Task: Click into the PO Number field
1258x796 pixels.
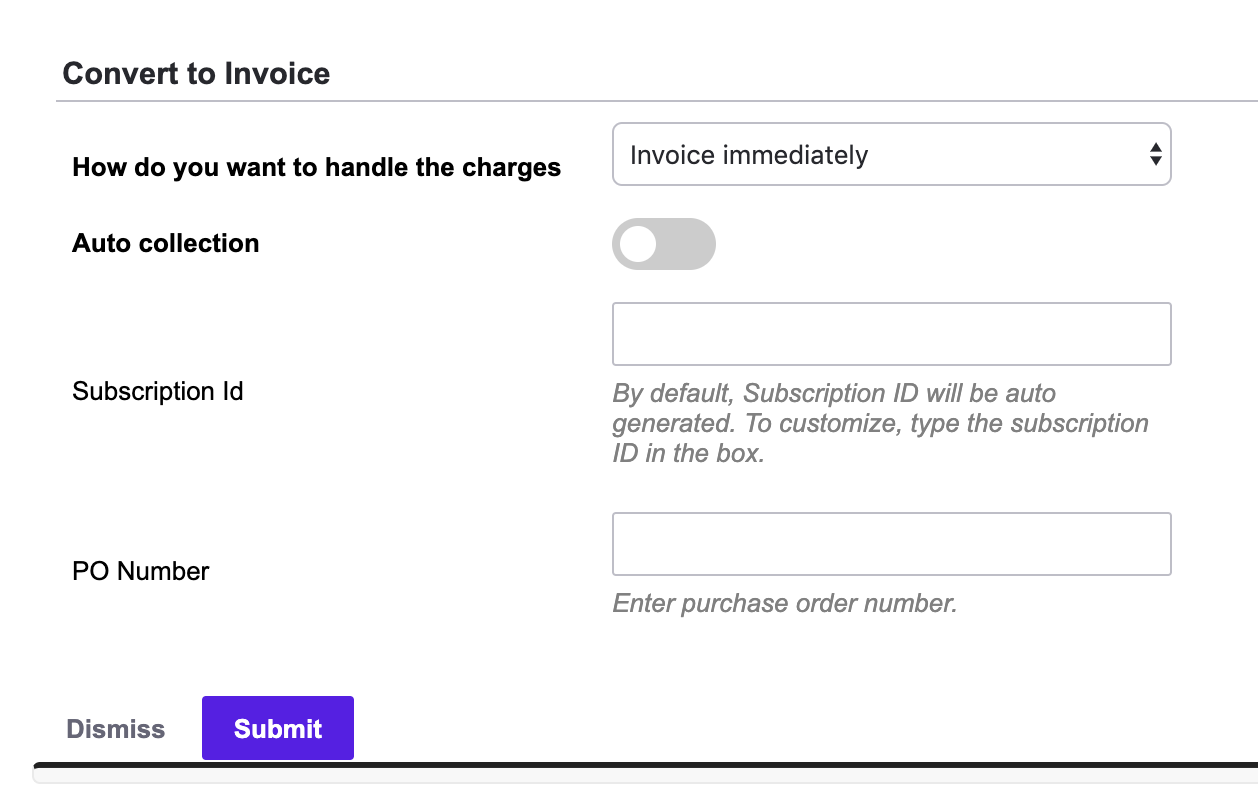Action: (890, 544)
